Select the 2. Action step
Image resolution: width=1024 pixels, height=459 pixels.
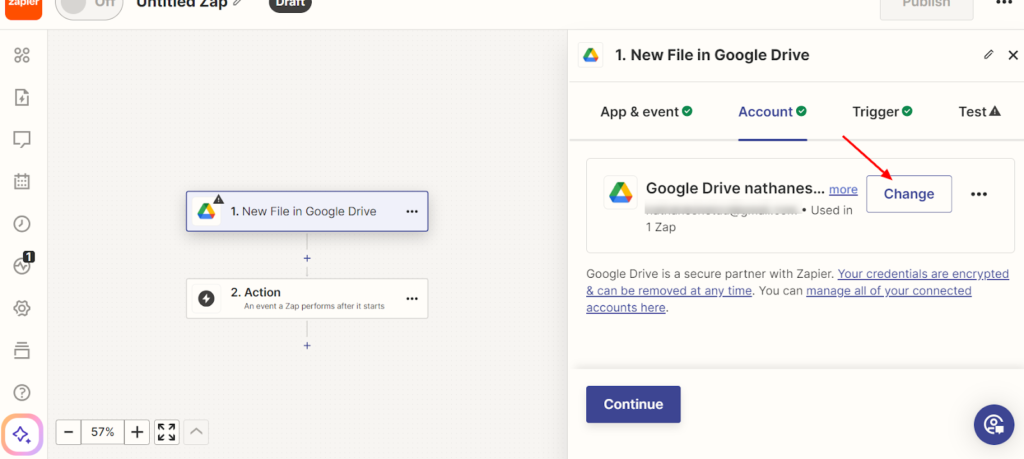(307, 298)
